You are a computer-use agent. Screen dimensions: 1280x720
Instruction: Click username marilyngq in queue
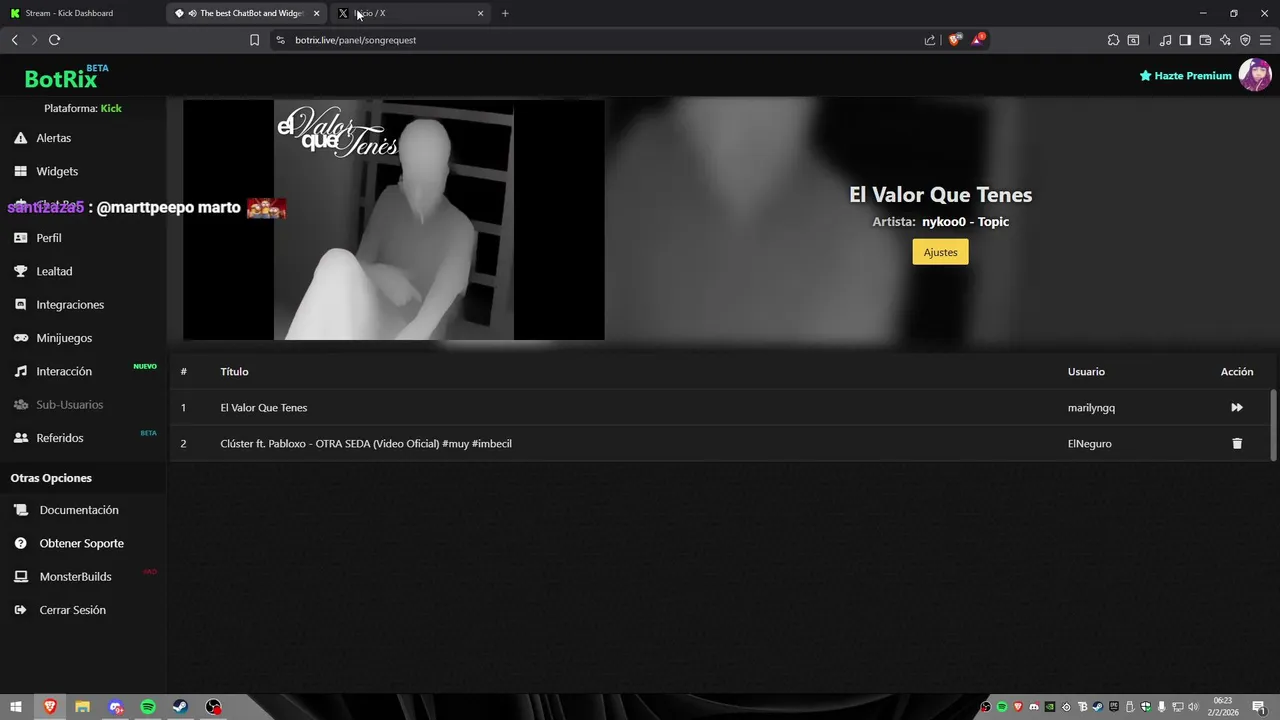(1091, 407)
